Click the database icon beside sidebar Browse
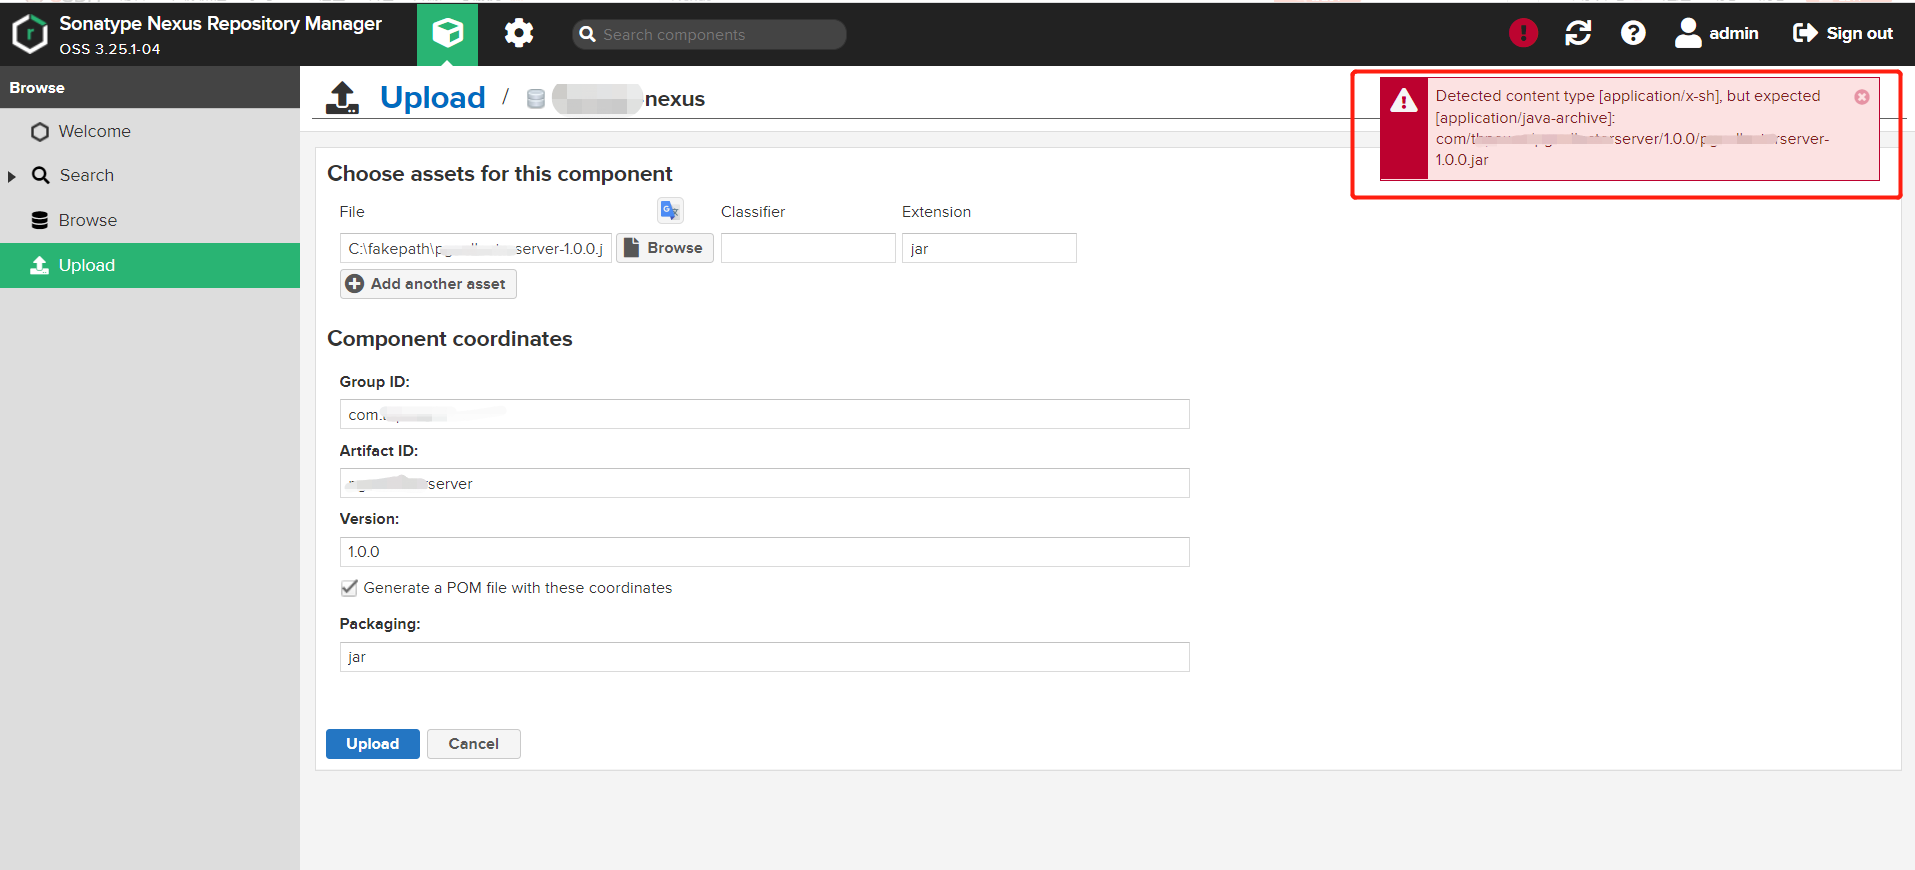 pos(40,220)
